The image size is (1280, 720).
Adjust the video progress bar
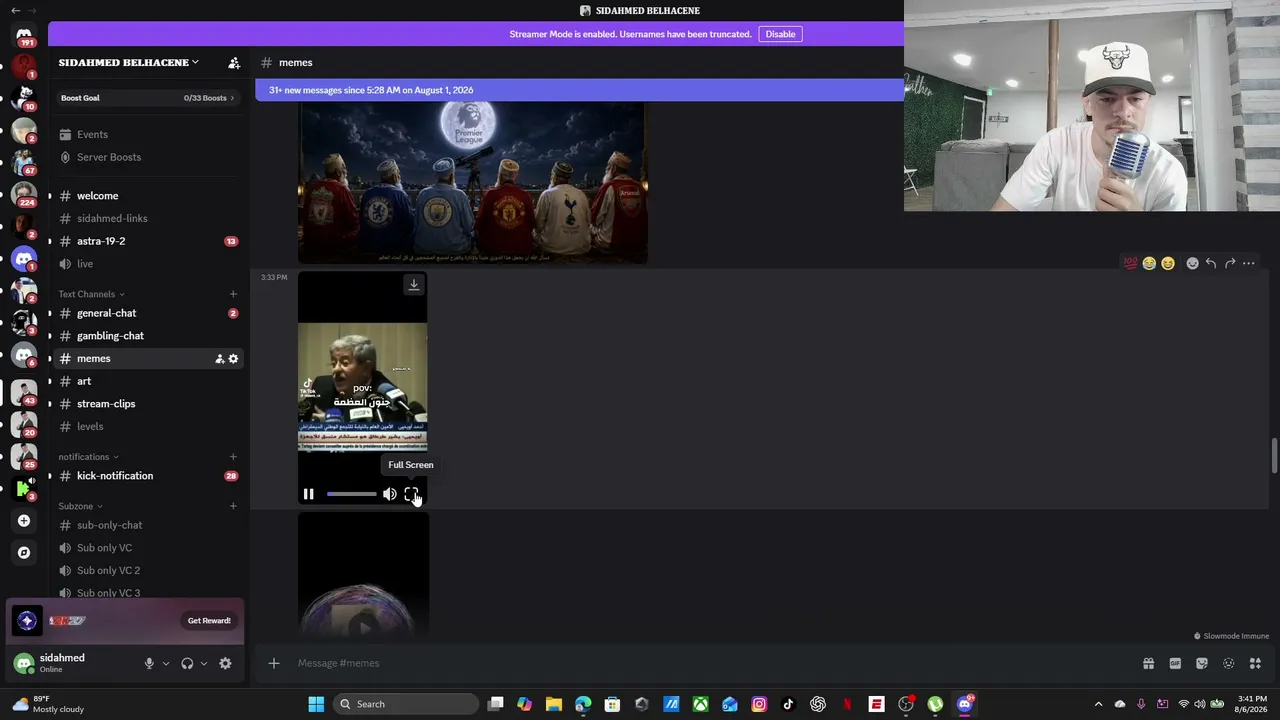pos(351,494)
